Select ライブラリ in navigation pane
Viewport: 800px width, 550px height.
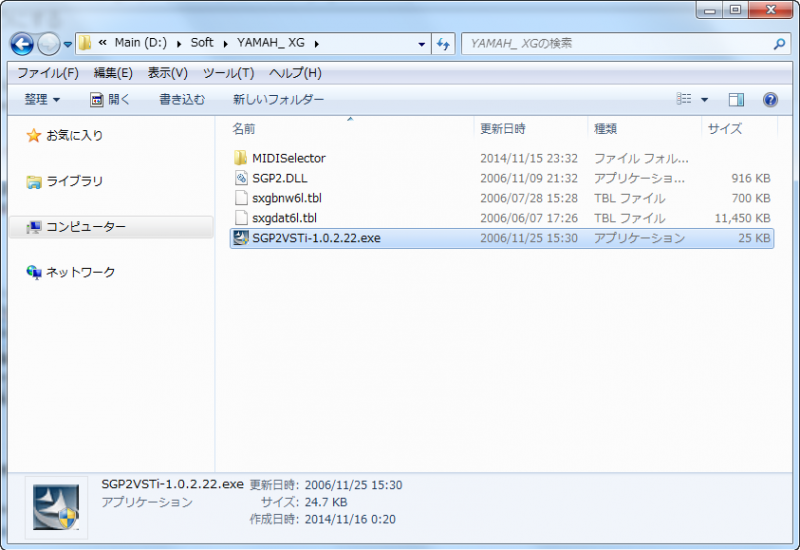(x=74, y=181)
